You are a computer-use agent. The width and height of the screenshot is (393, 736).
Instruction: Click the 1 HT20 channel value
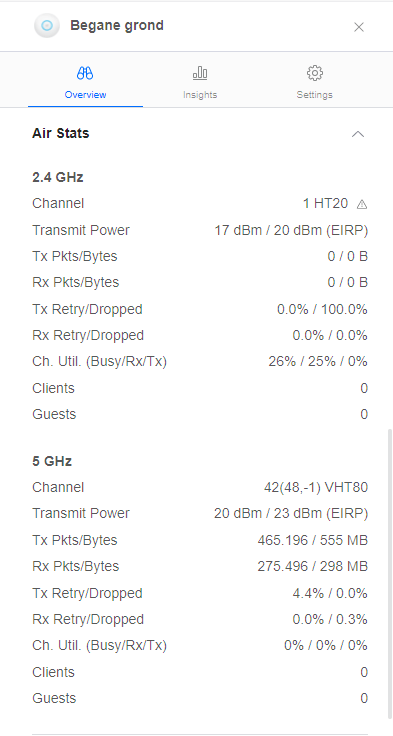click(x=325, y=203)
